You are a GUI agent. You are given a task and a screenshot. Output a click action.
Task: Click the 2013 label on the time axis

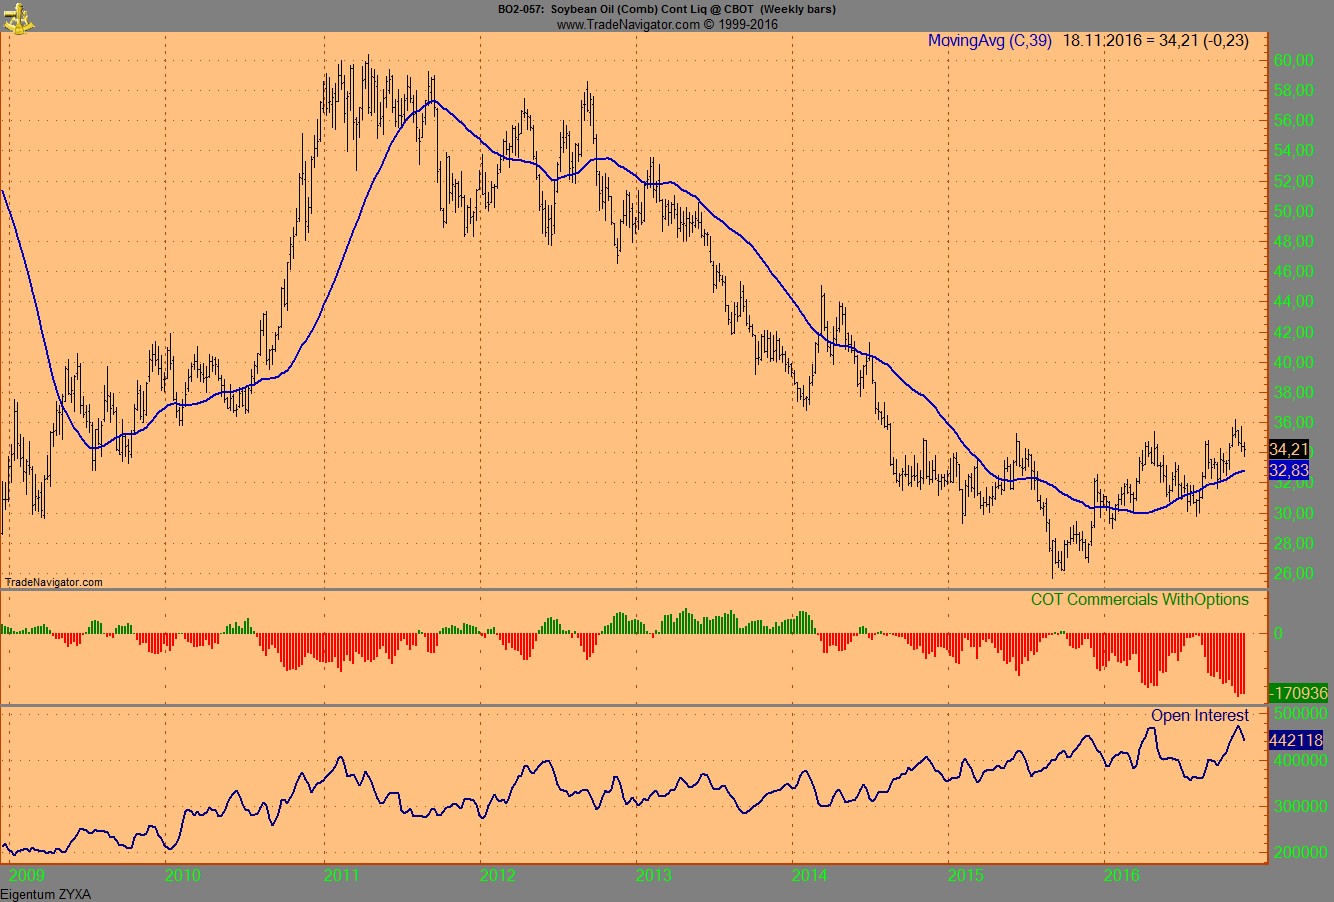pos(652,874)
